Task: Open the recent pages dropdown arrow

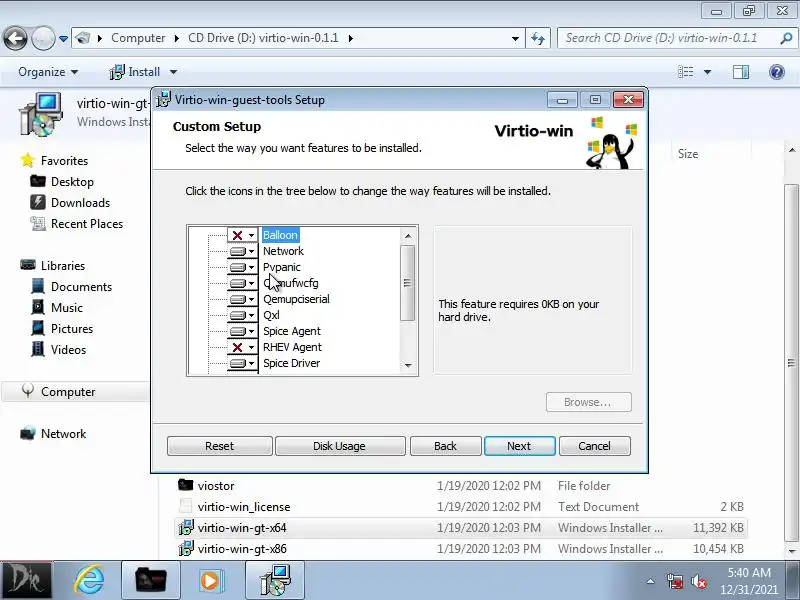Action: click(63, 38)
